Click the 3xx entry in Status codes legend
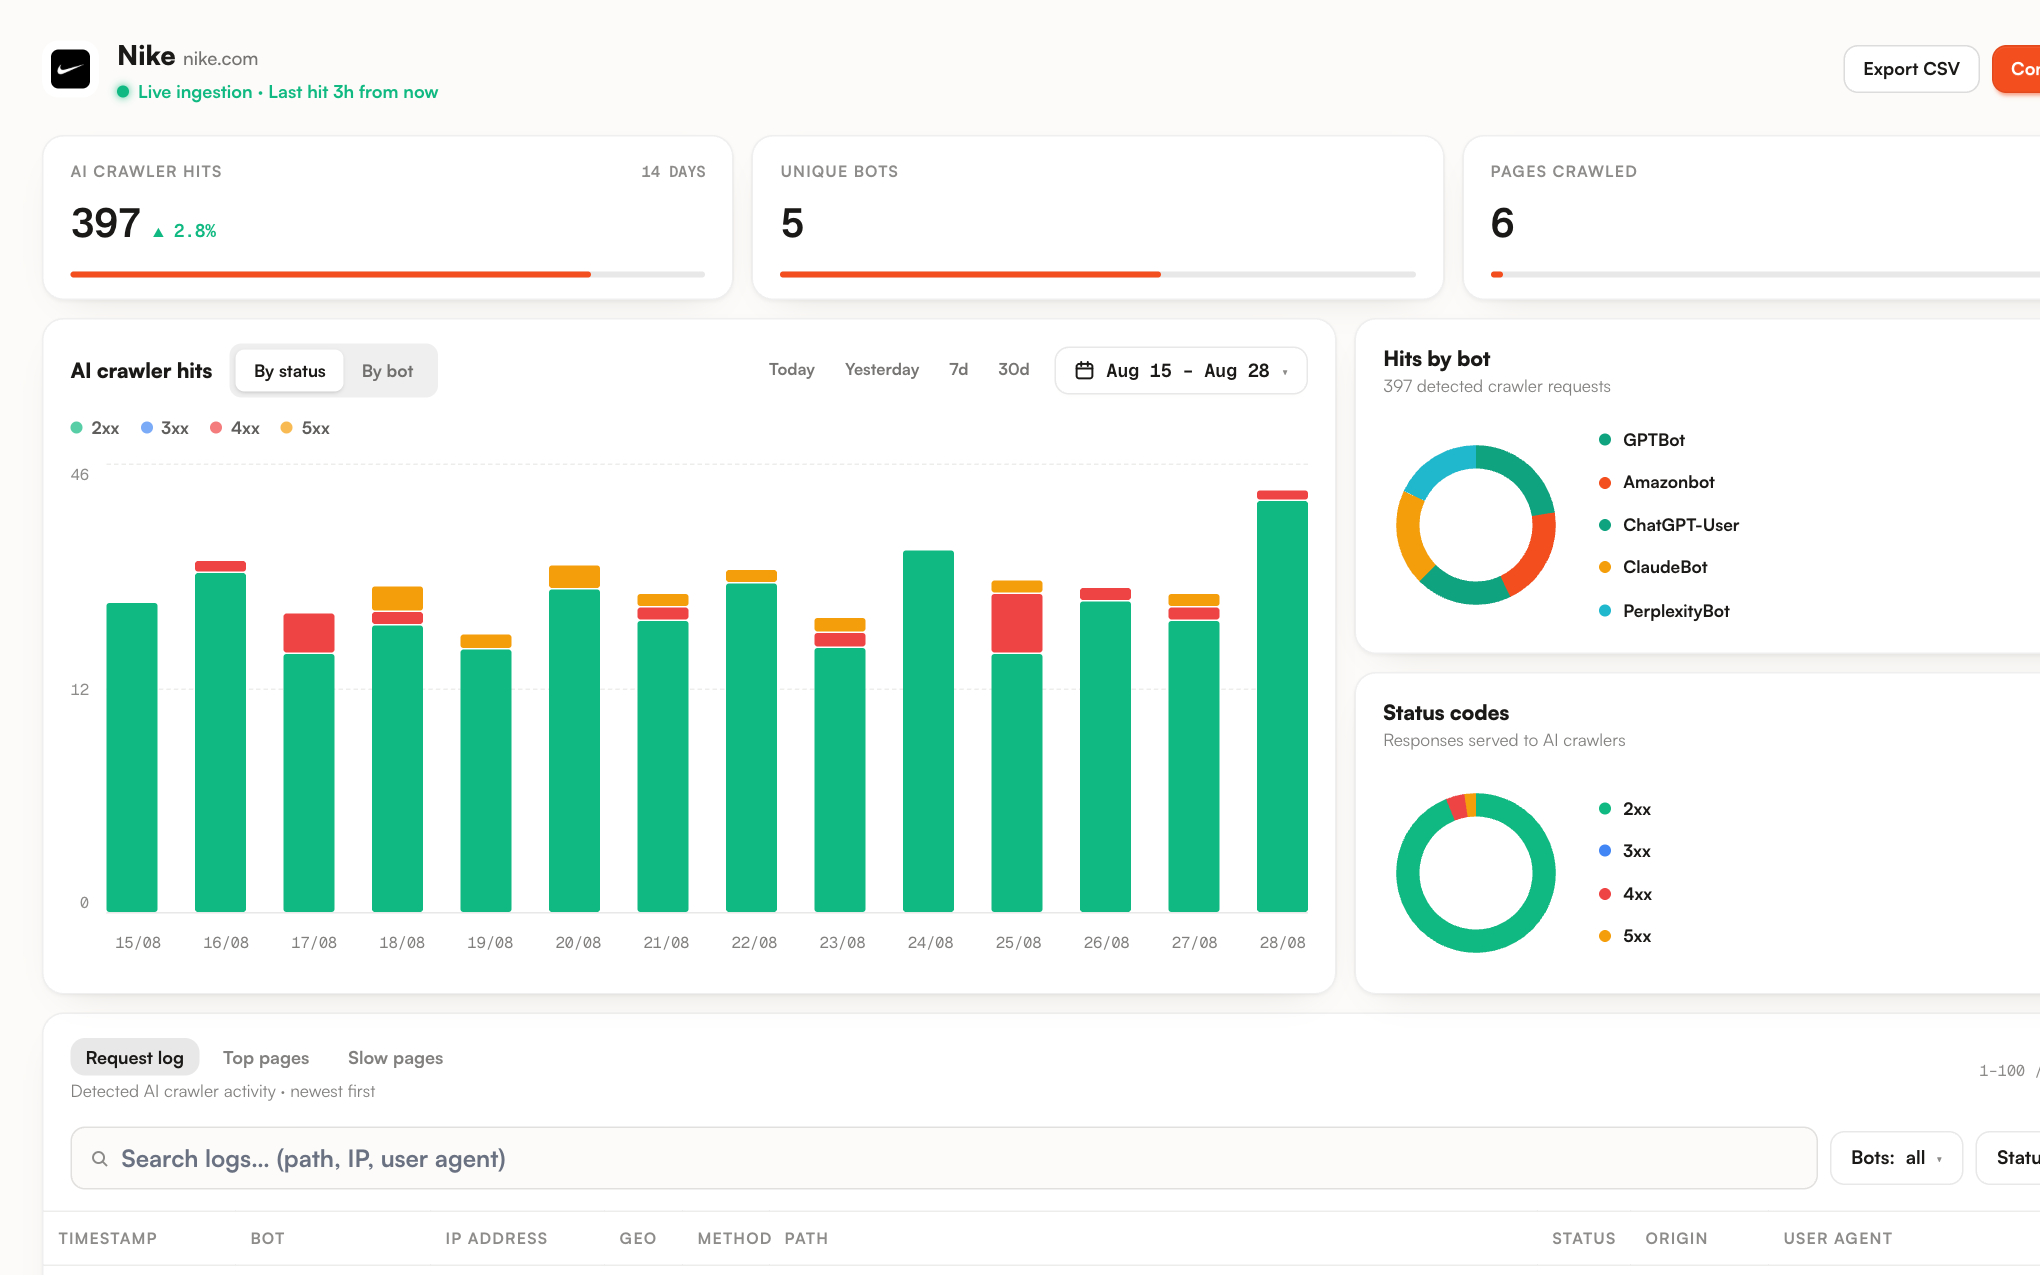 click(1625, 851)
